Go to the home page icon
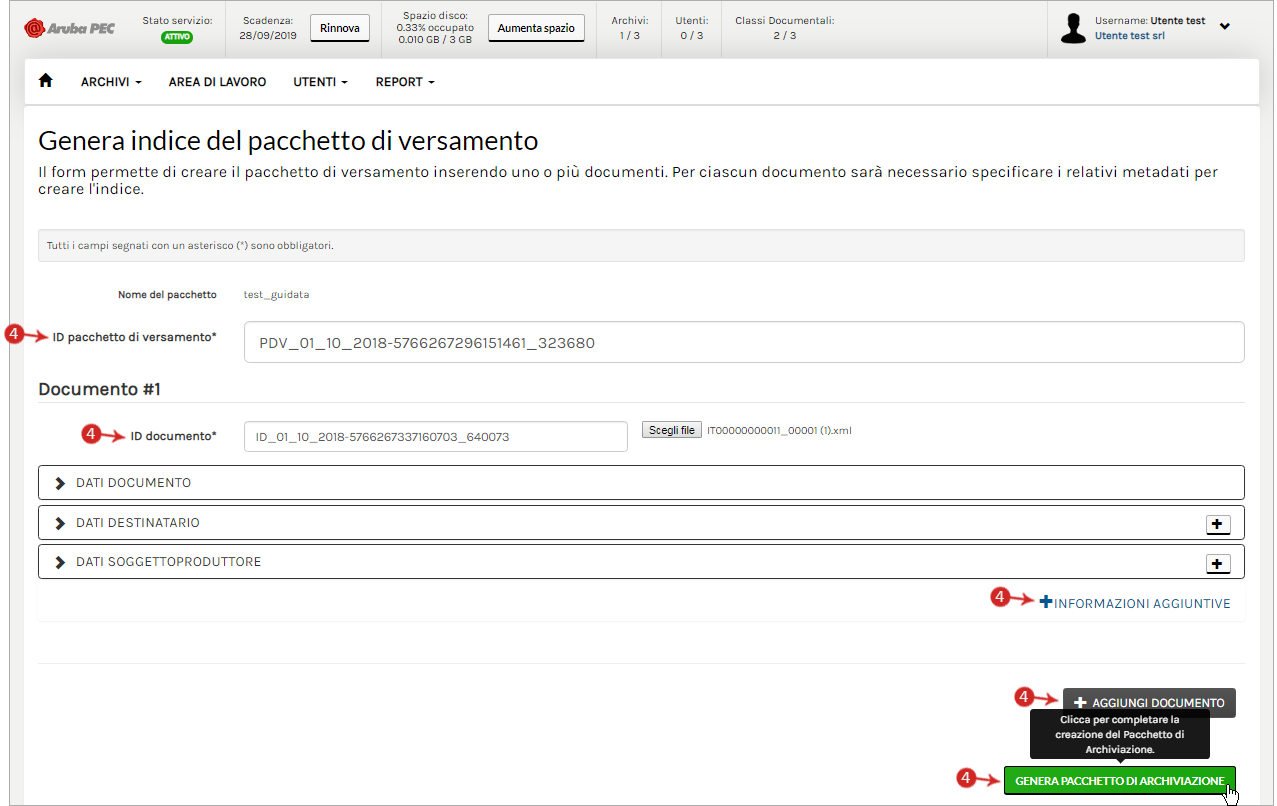Image resolution: width=1277 pixels, height=806 pixels. click(x=45, y=81)
